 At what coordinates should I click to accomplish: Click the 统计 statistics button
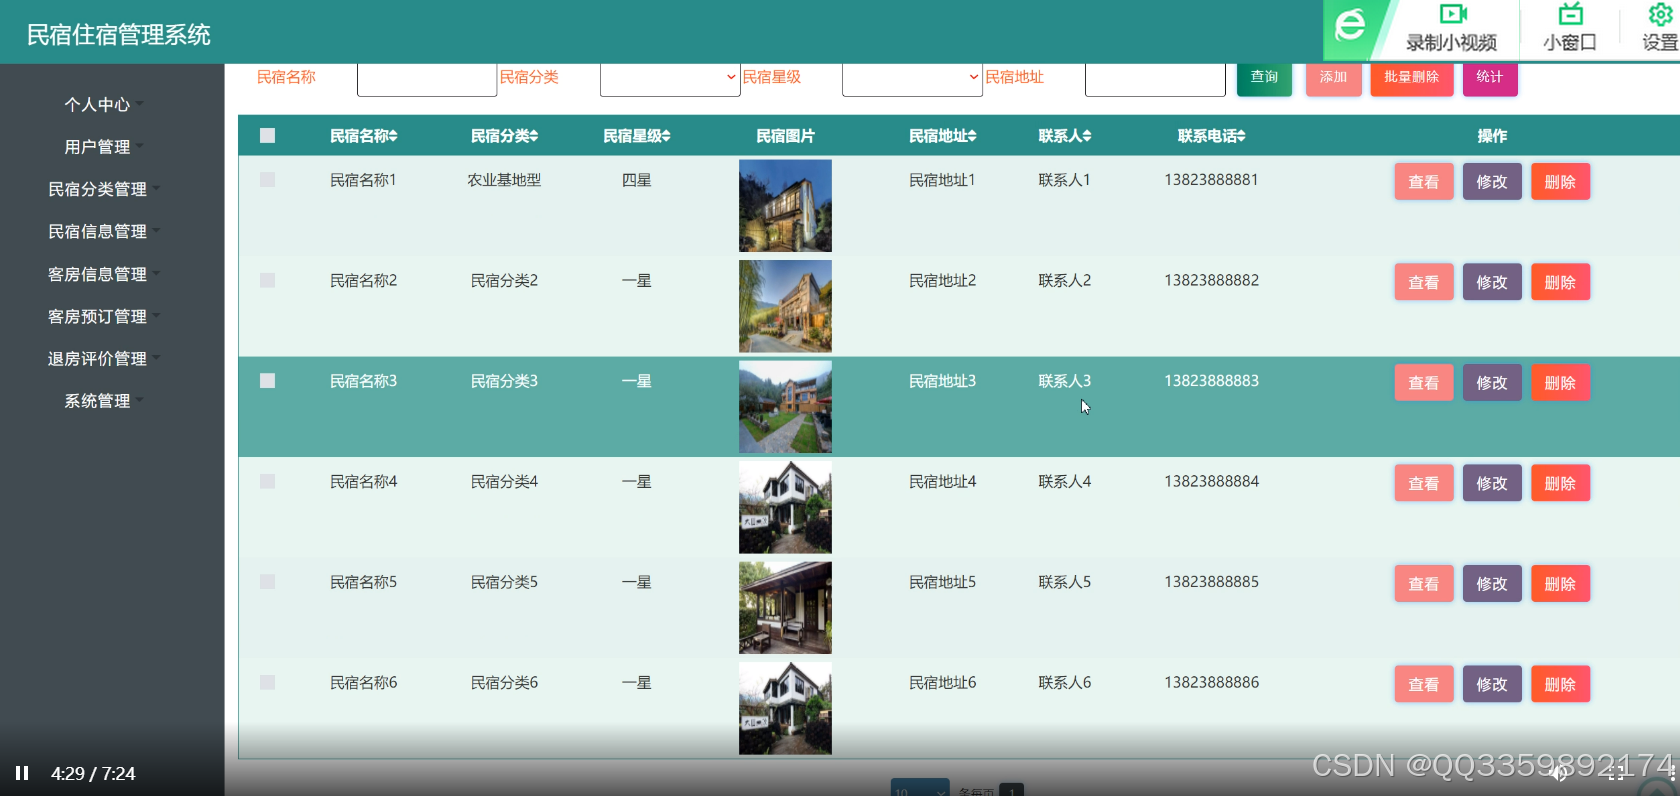(1490, 79)
